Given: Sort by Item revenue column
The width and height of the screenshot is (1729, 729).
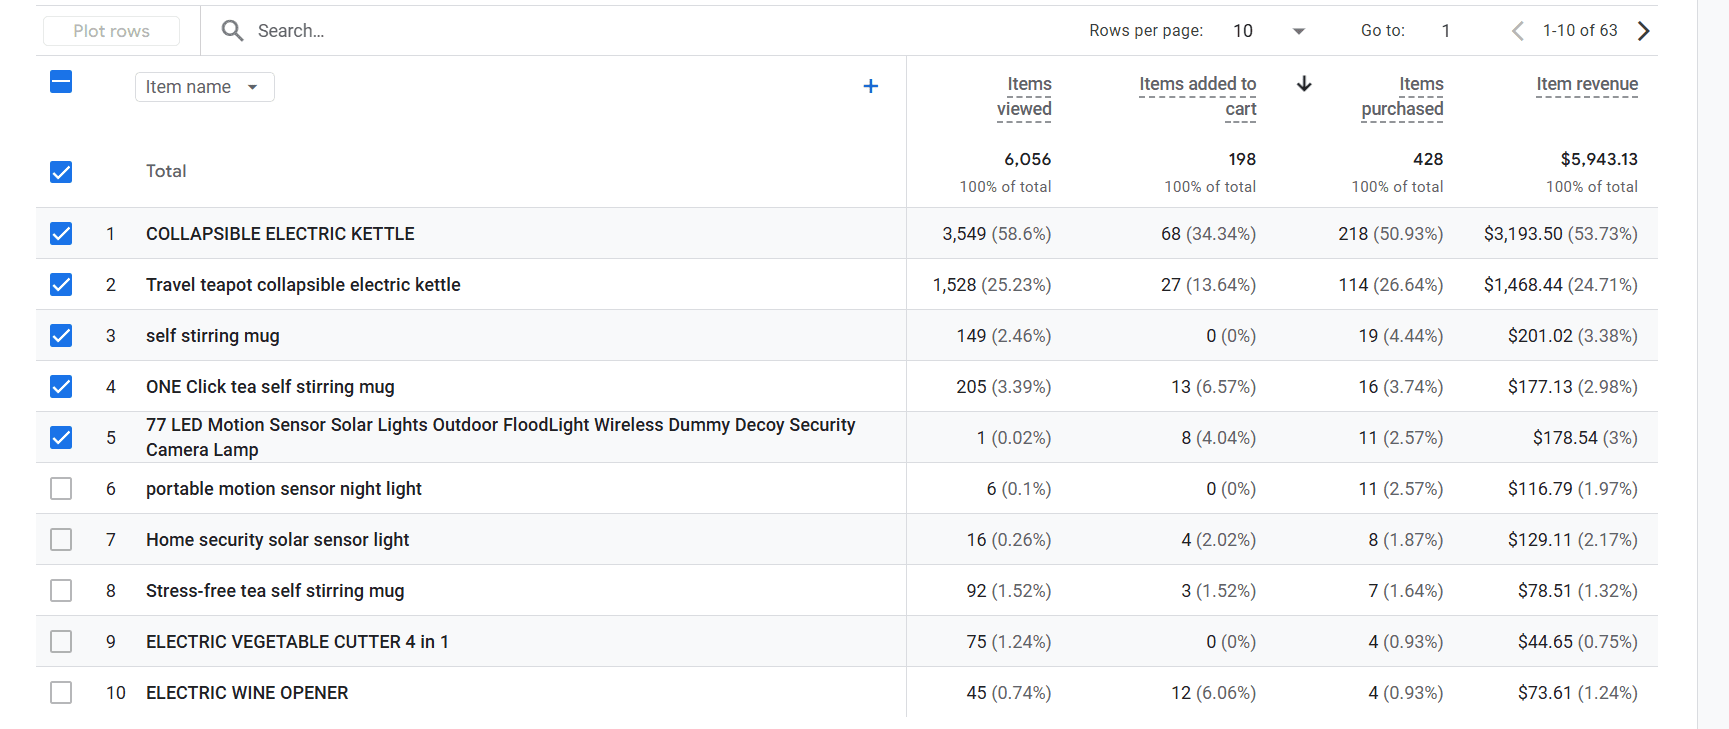Looking at the screenshot, I should [1586, 85].
